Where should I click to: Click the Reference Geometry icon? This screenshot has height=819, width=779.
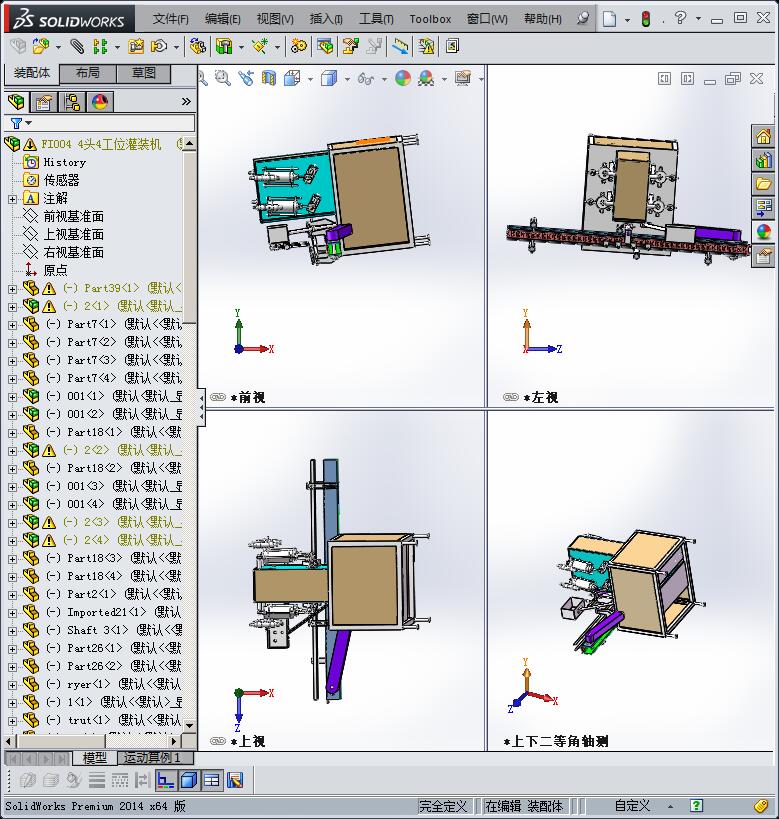tap(260, 46)
